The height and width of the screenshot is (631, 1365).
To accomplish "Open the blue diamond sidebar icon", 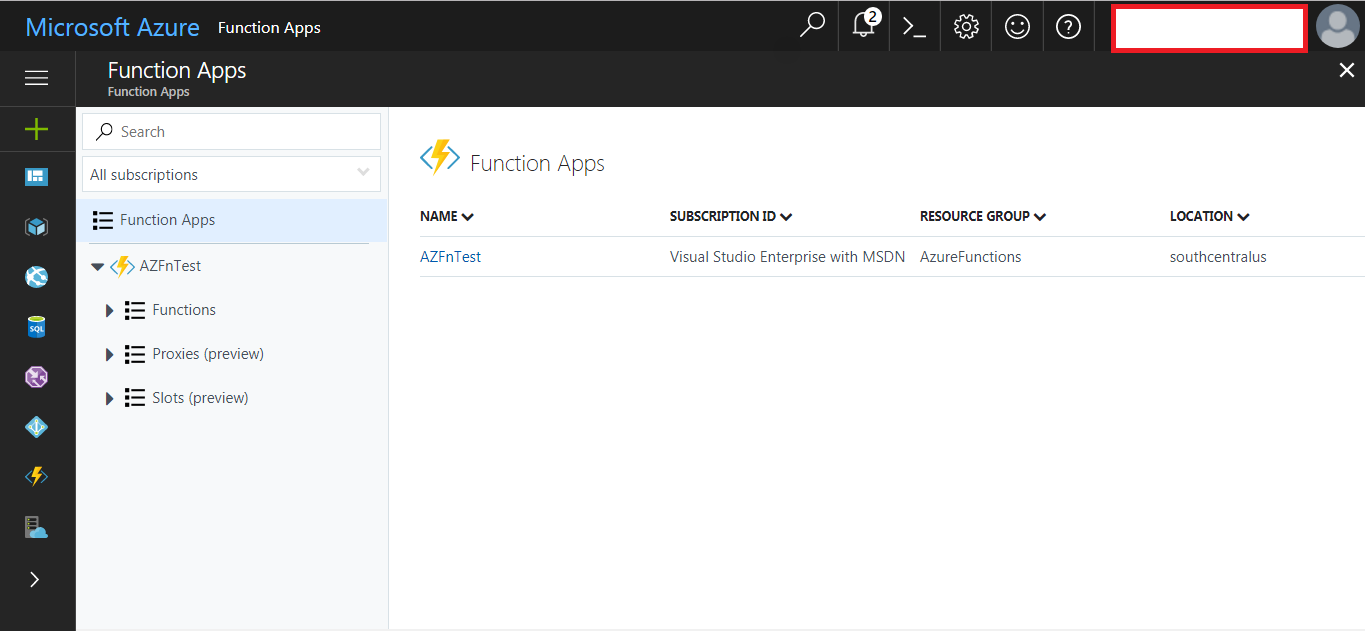I will click(x=37, y=427).
